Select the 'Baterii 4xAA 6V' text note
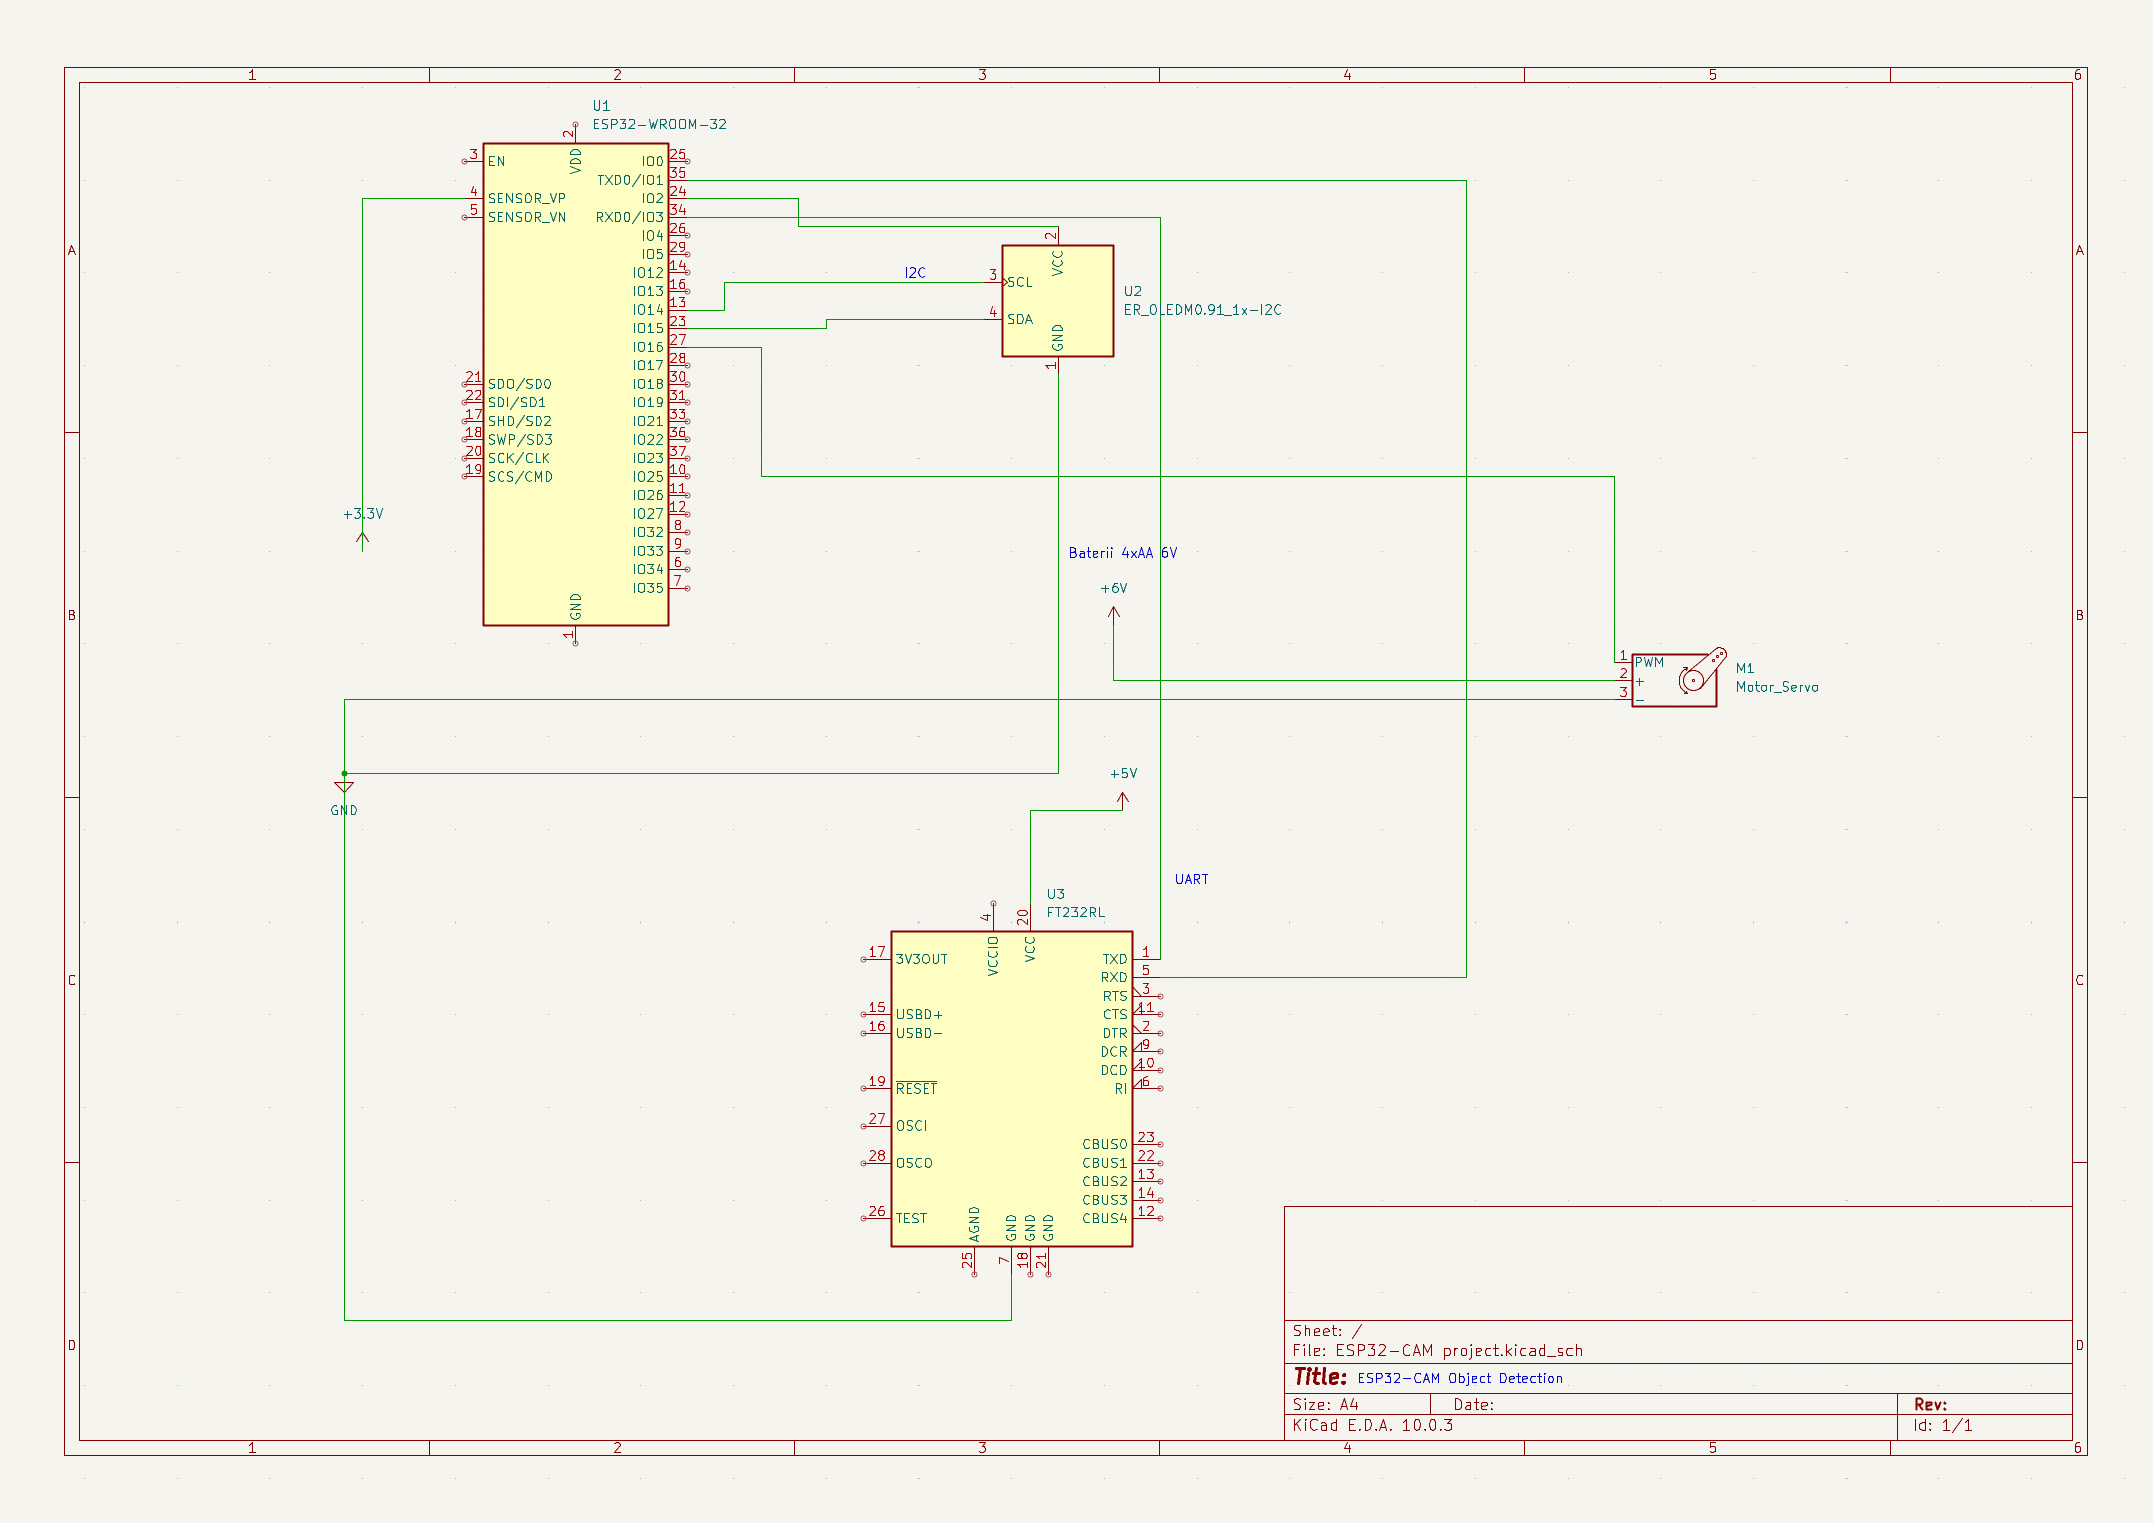Image resolution: width=2153 pixels, height=1523 pixels. (x=1123, y=553)
